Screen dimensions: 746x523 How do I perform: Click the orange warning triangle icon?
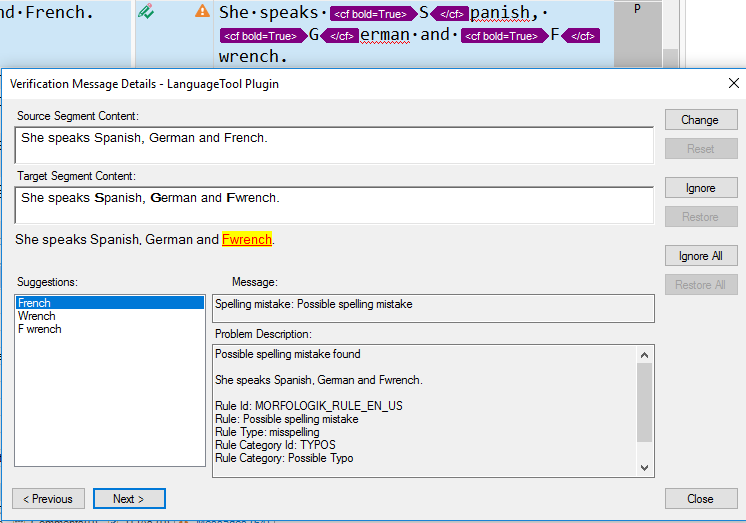coord(202,12)
